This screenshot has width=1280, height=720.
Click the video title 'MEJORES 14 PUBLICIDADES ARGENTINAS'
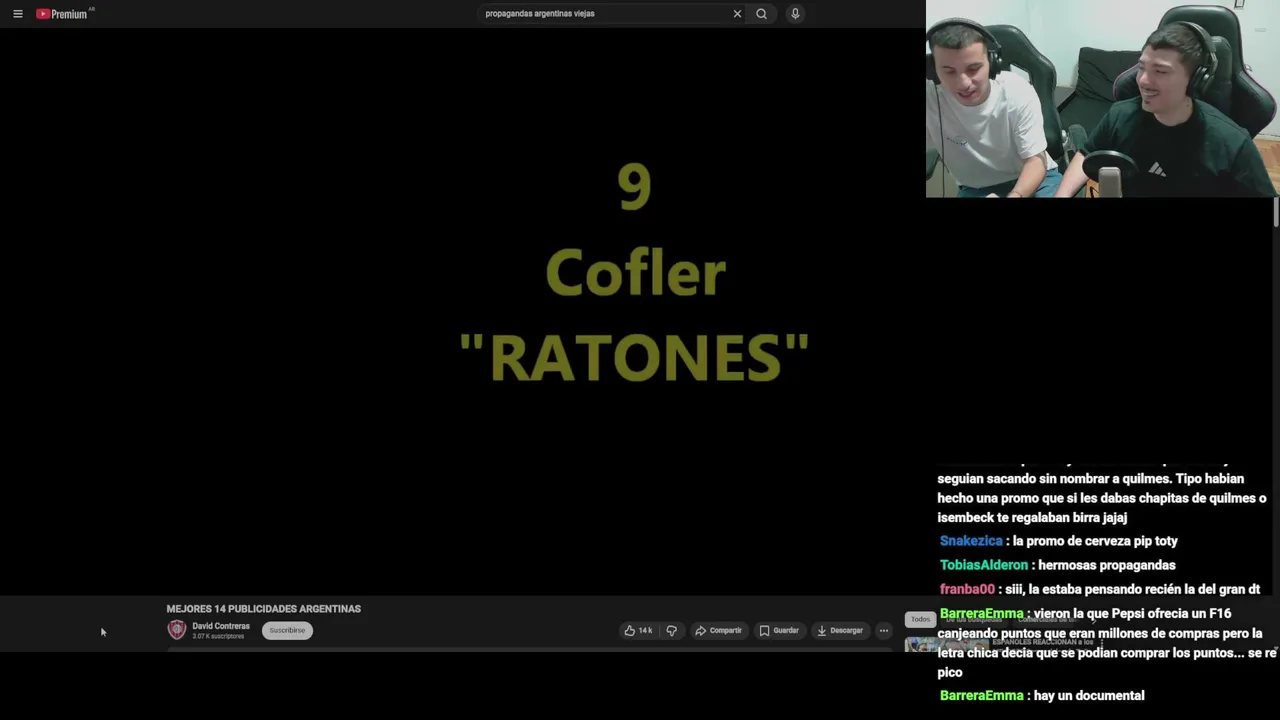click(263, 609)
